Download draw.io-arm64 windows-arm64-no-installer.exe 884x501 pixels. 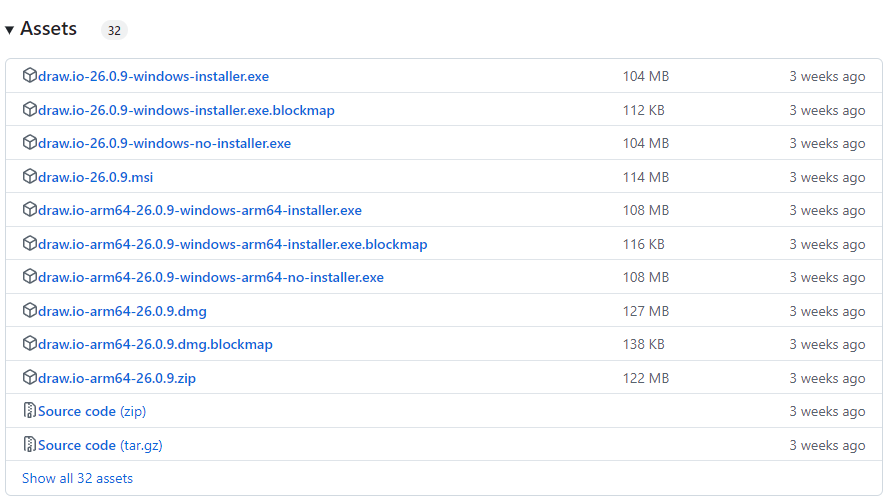tap(211, 277)
